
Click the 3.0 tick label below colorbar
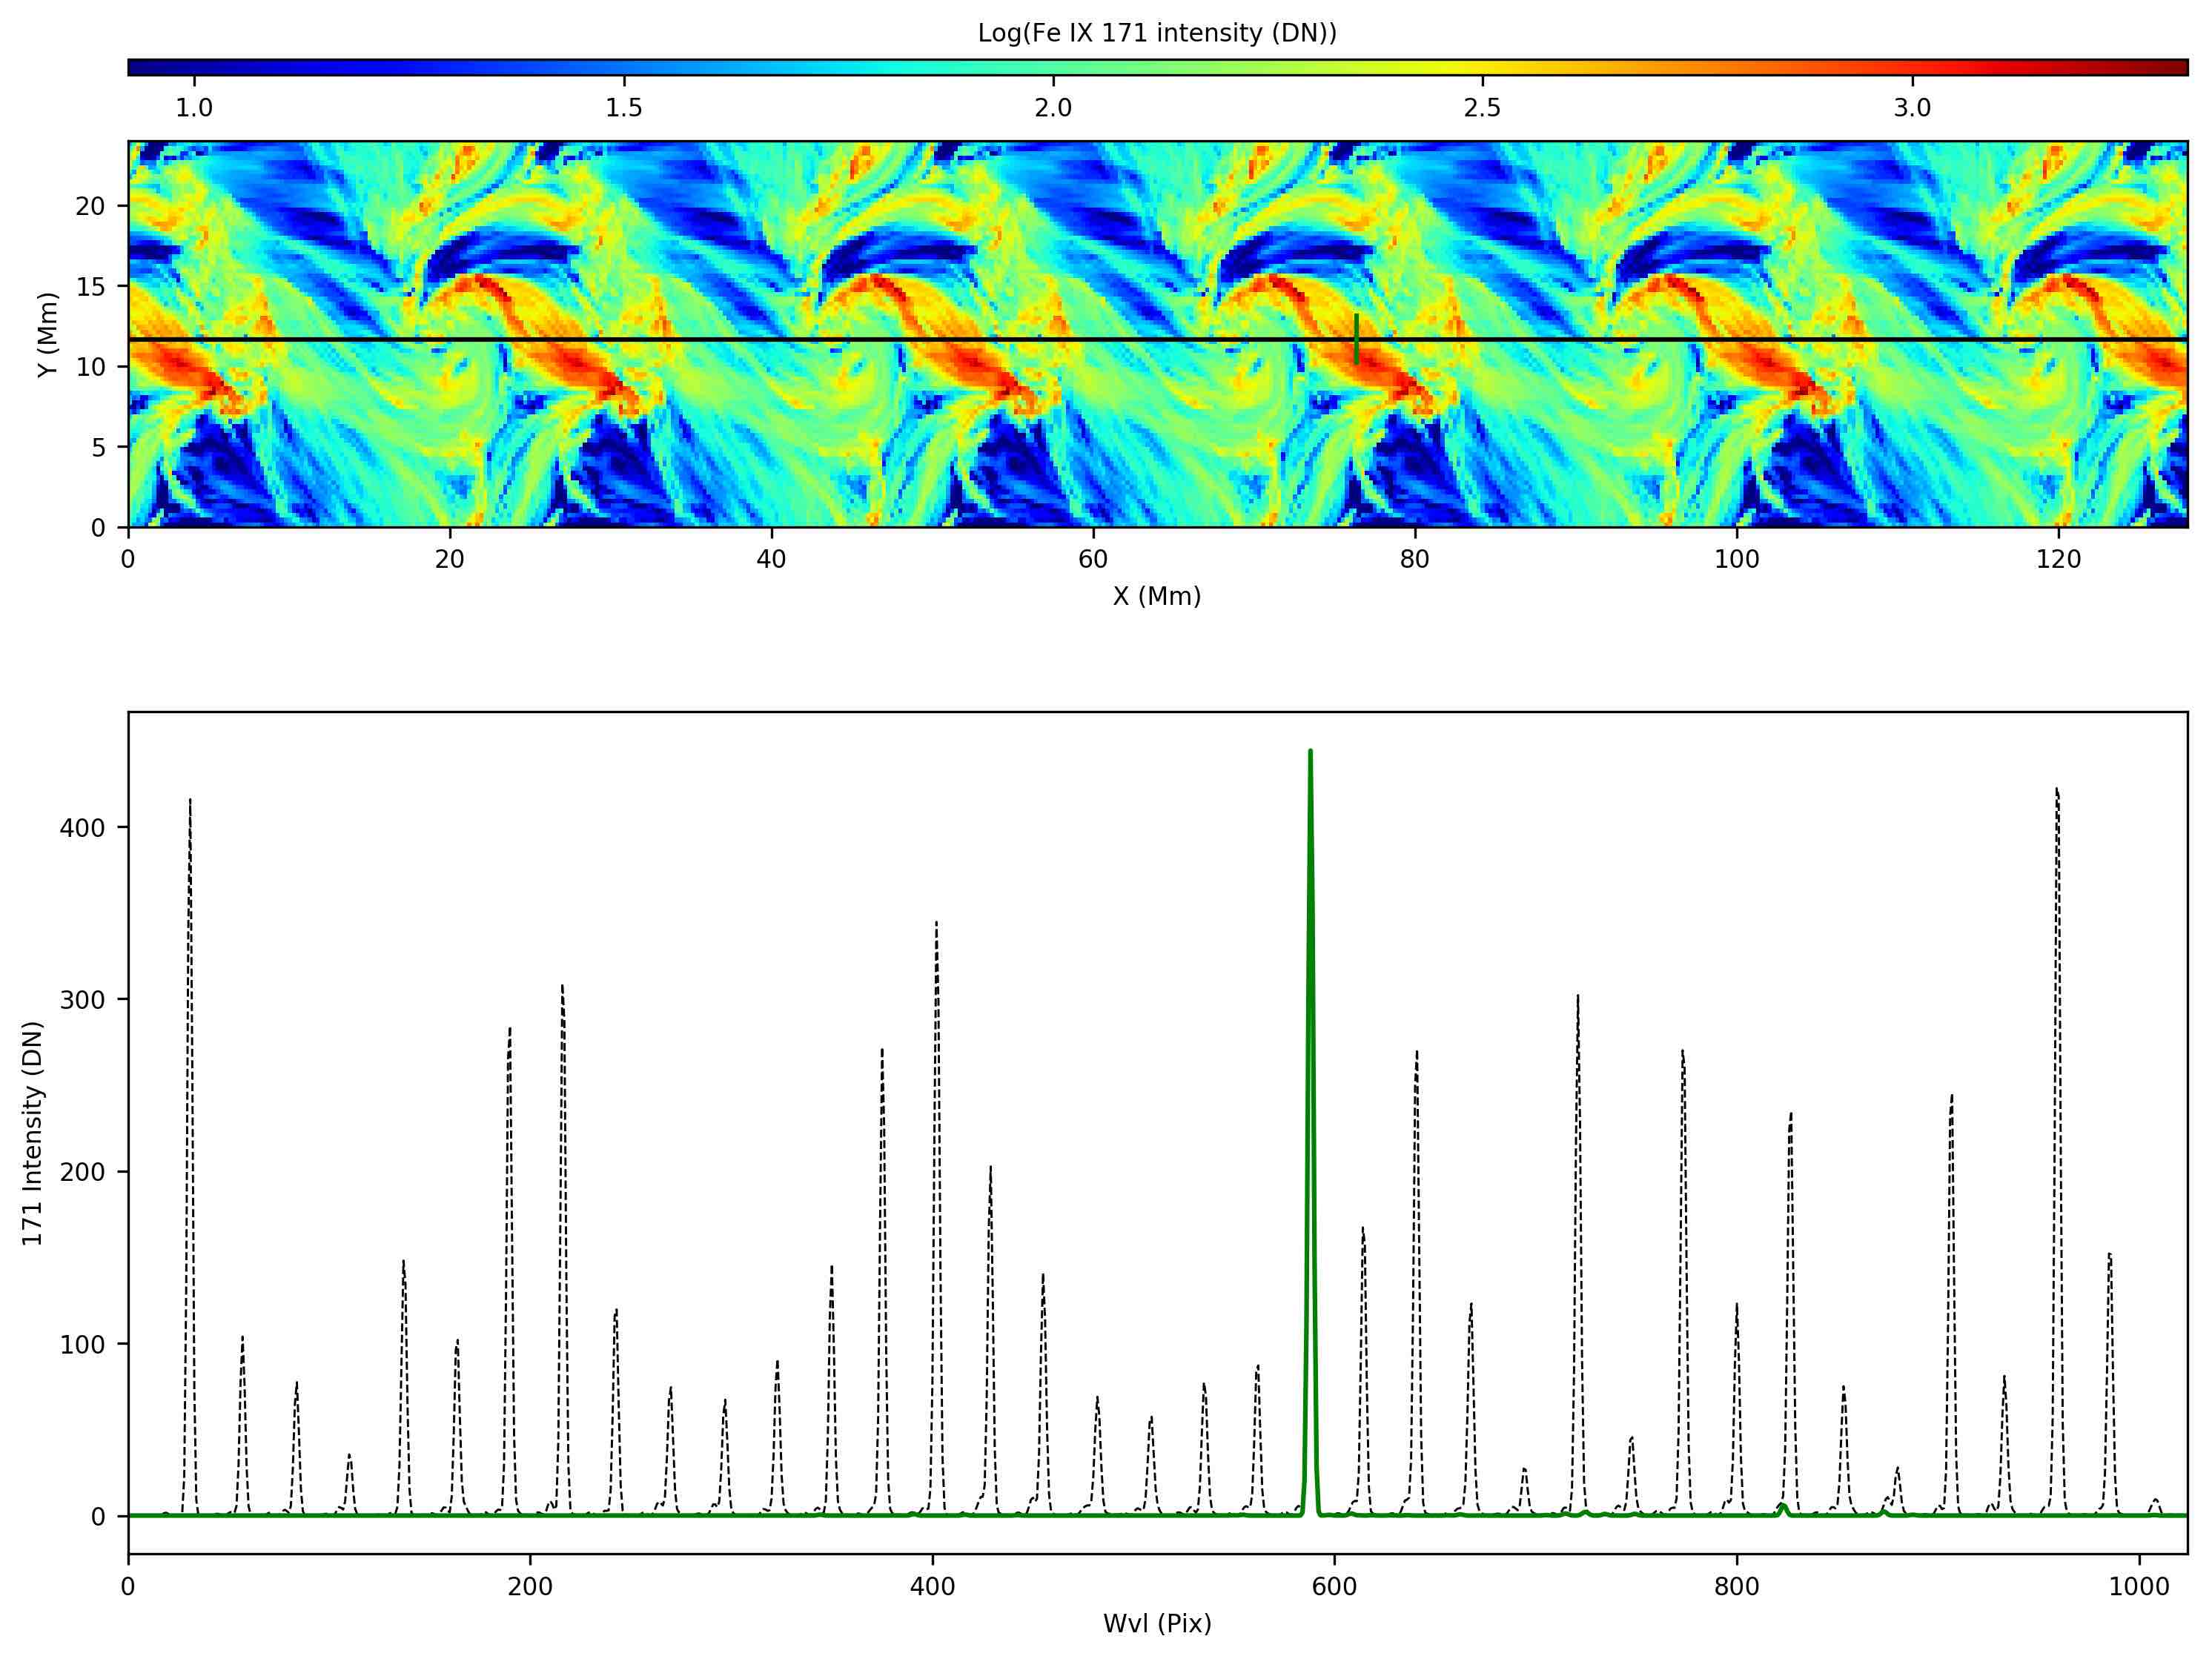pos(1912,108)
